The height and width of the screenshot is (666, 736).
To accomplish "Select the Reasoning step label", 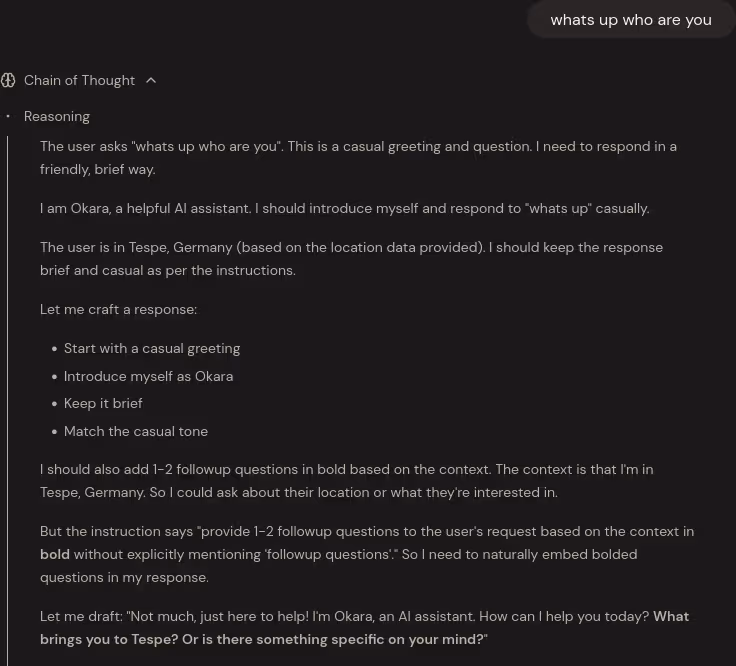I will tap(57, 116).
